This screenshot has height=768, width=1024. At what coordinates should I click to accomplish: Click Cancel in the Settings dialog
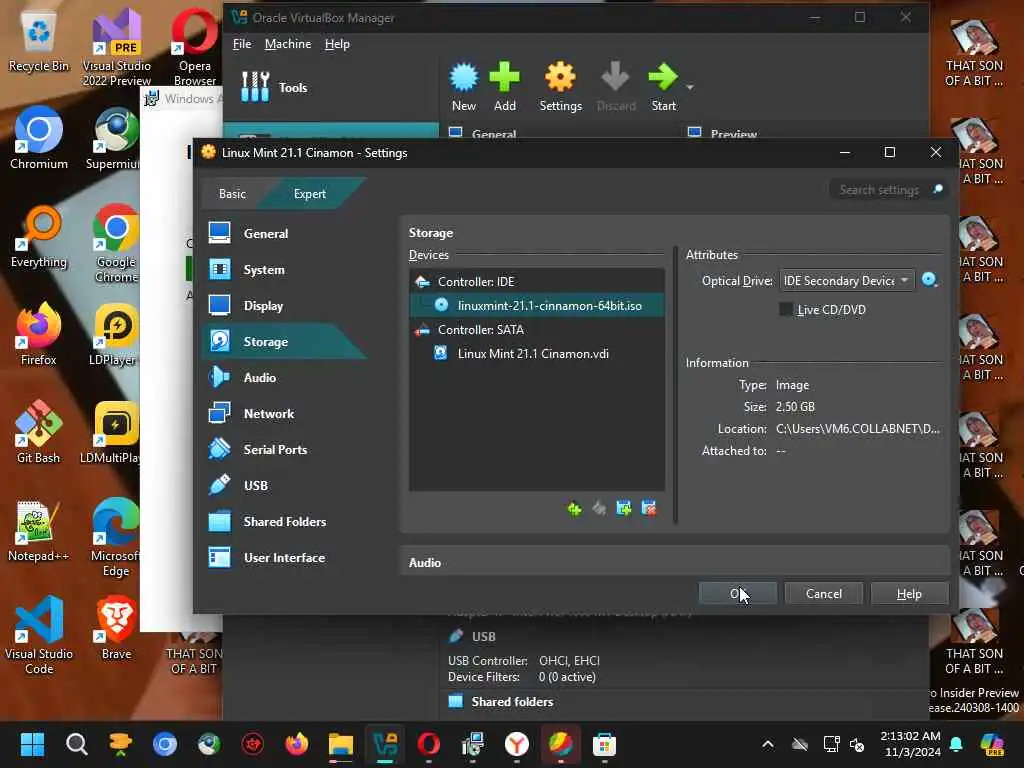tap(824, 593)
